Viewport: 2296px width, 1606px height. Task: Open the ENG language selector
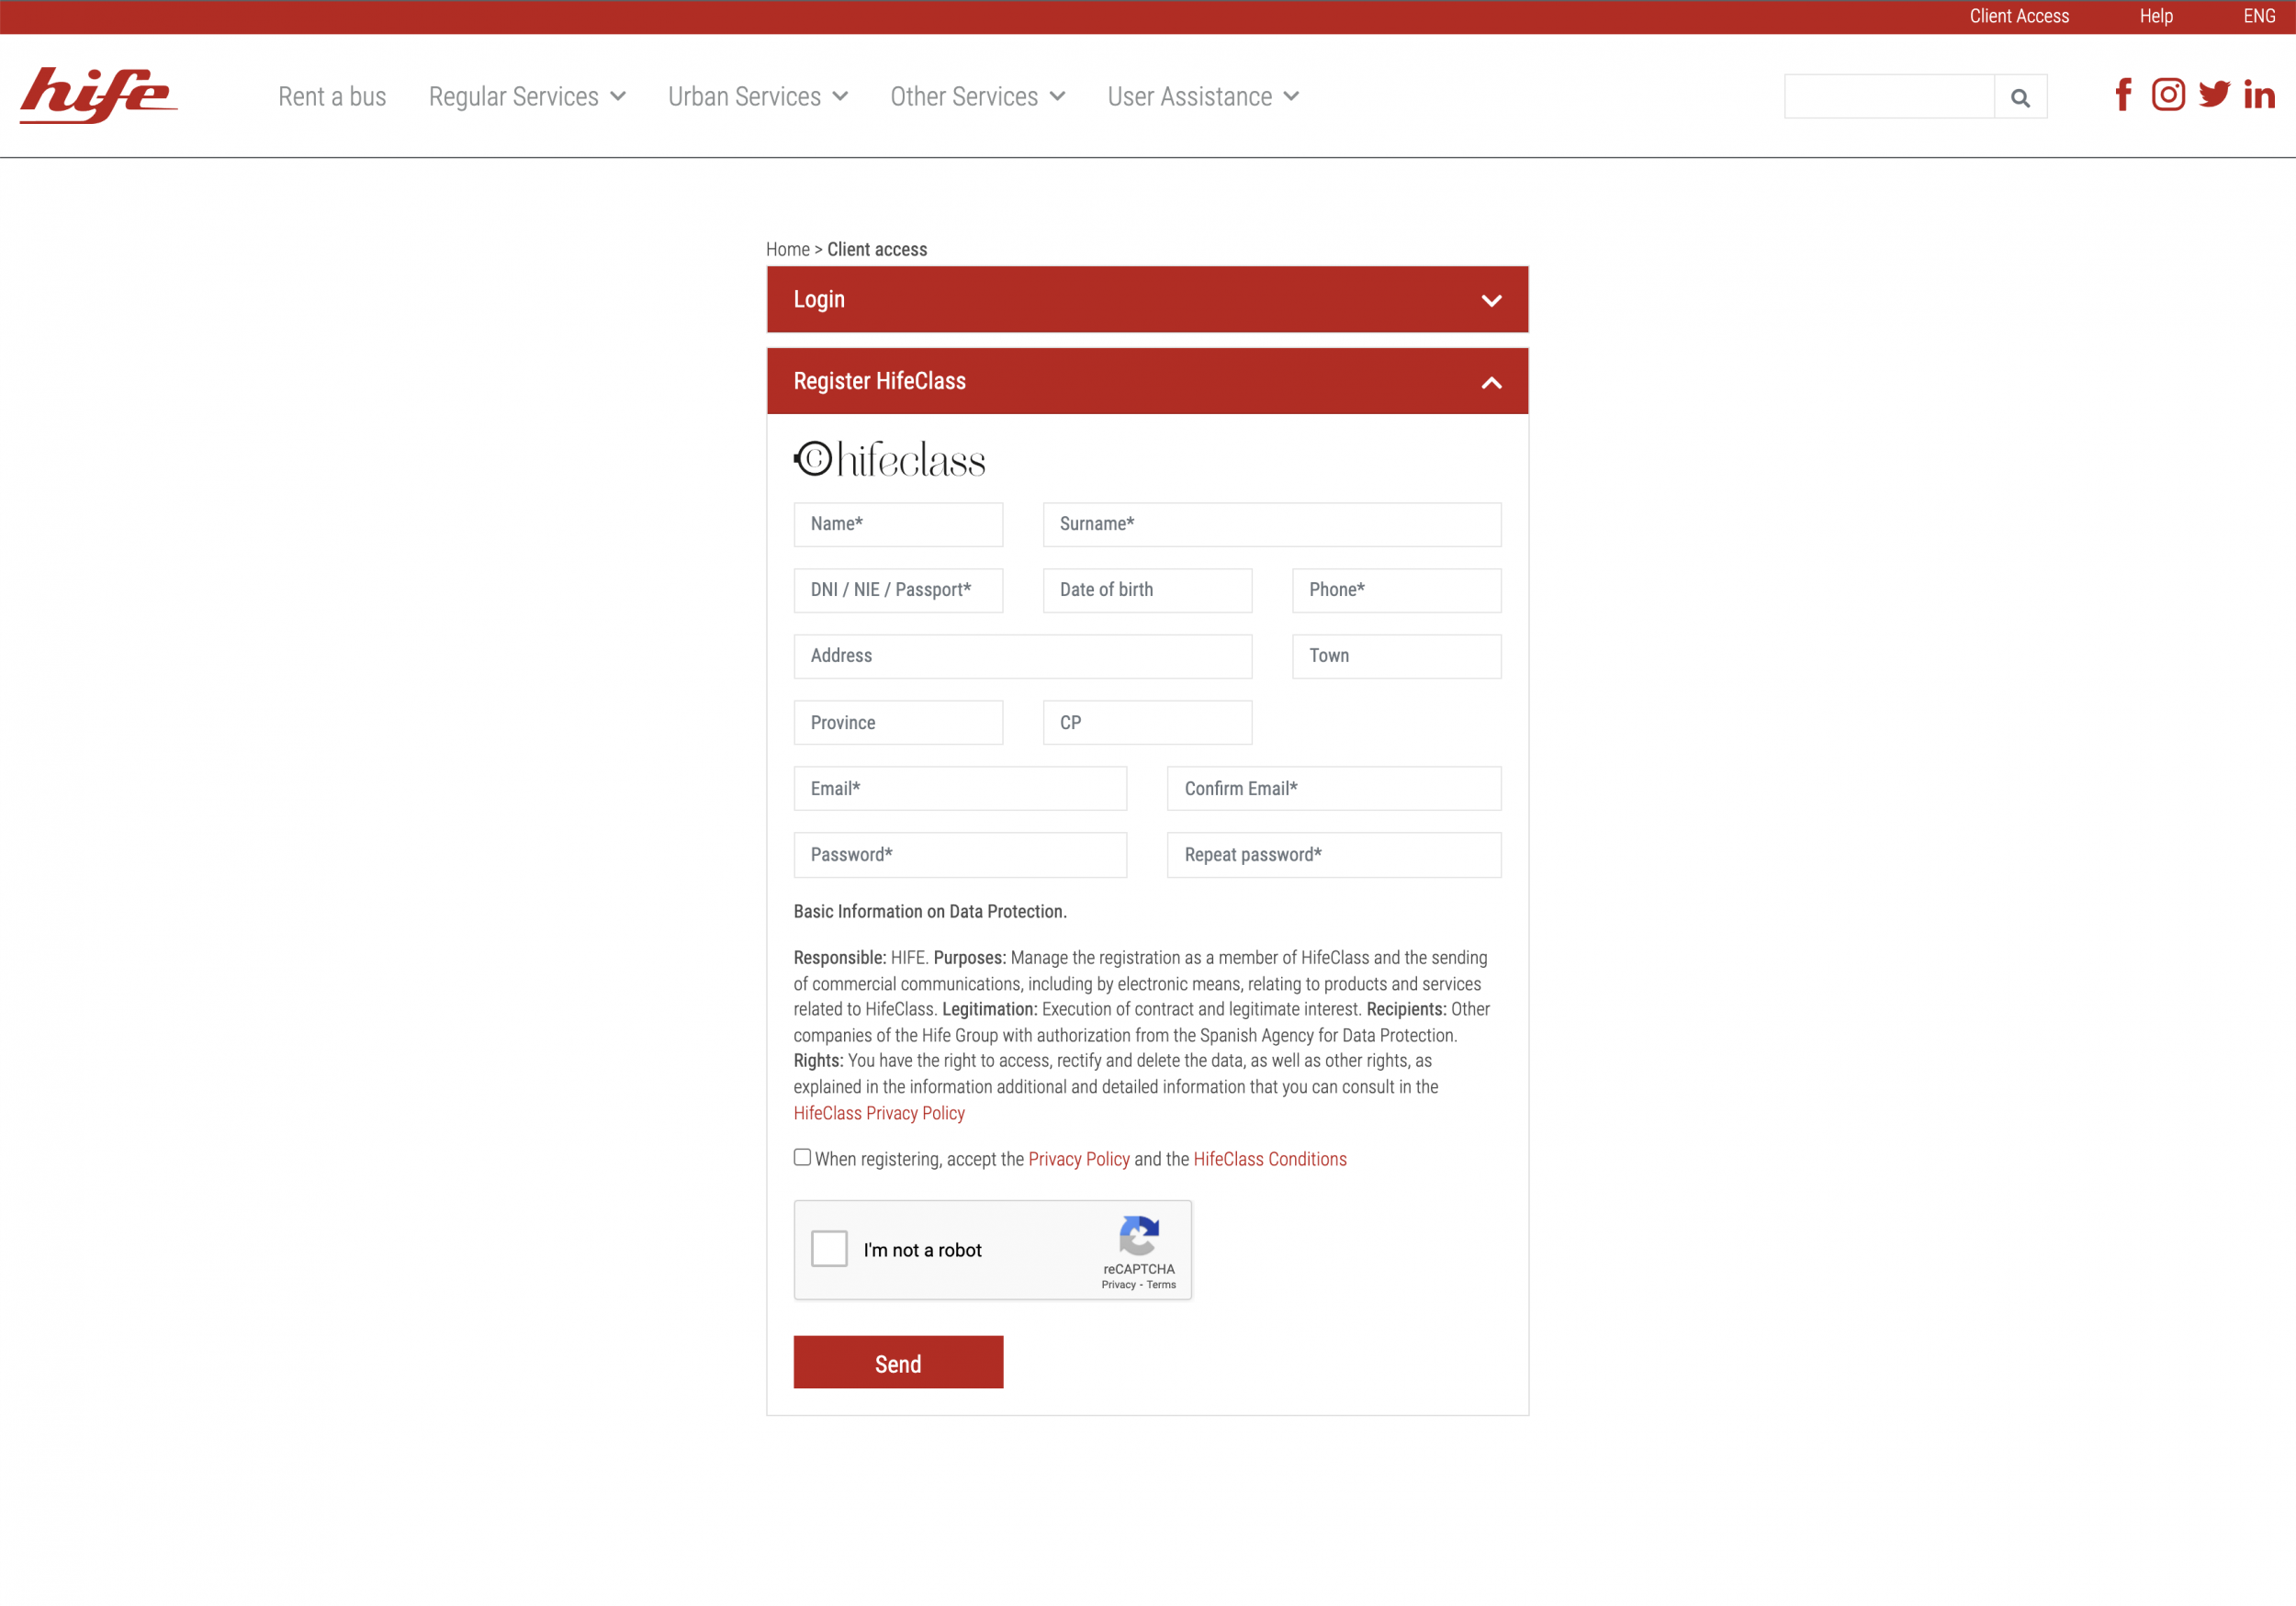pos(2259,16)
